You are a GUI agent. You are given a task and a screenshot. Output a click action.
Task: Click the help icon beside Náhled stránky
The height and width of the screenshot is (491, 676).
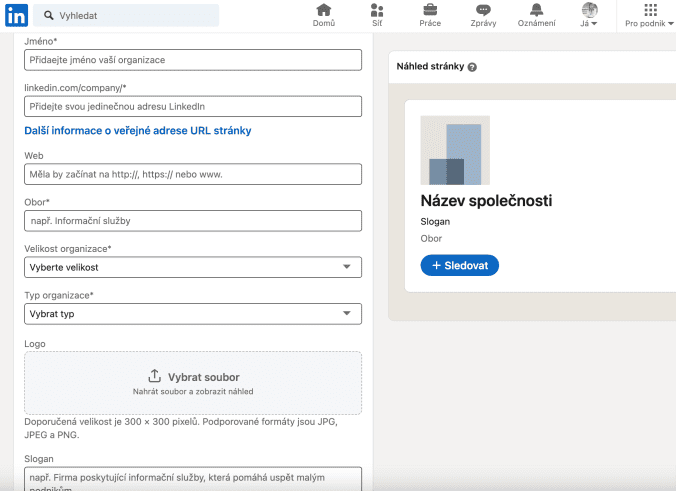(472, 67)
